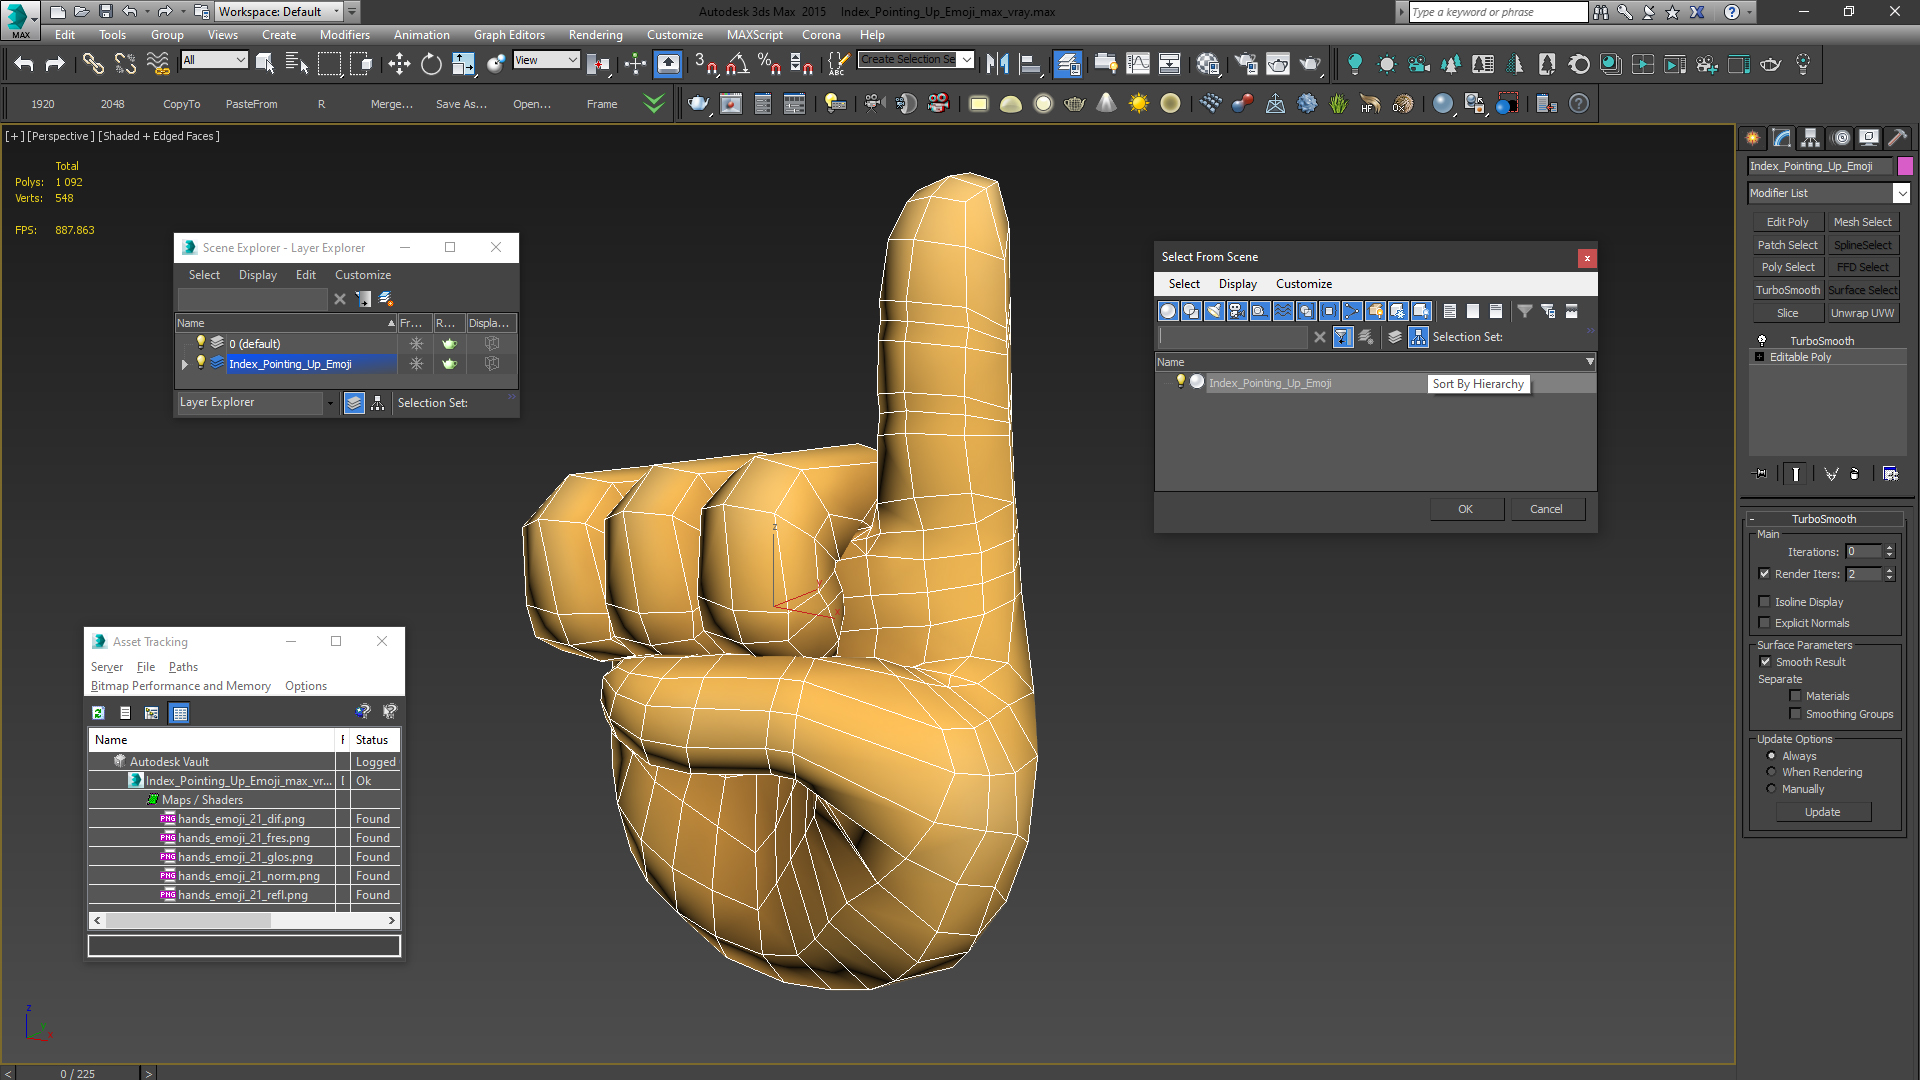Select the Rotate transform tool
This screenshot has width=1920, height=1080.
click(431, 64)
